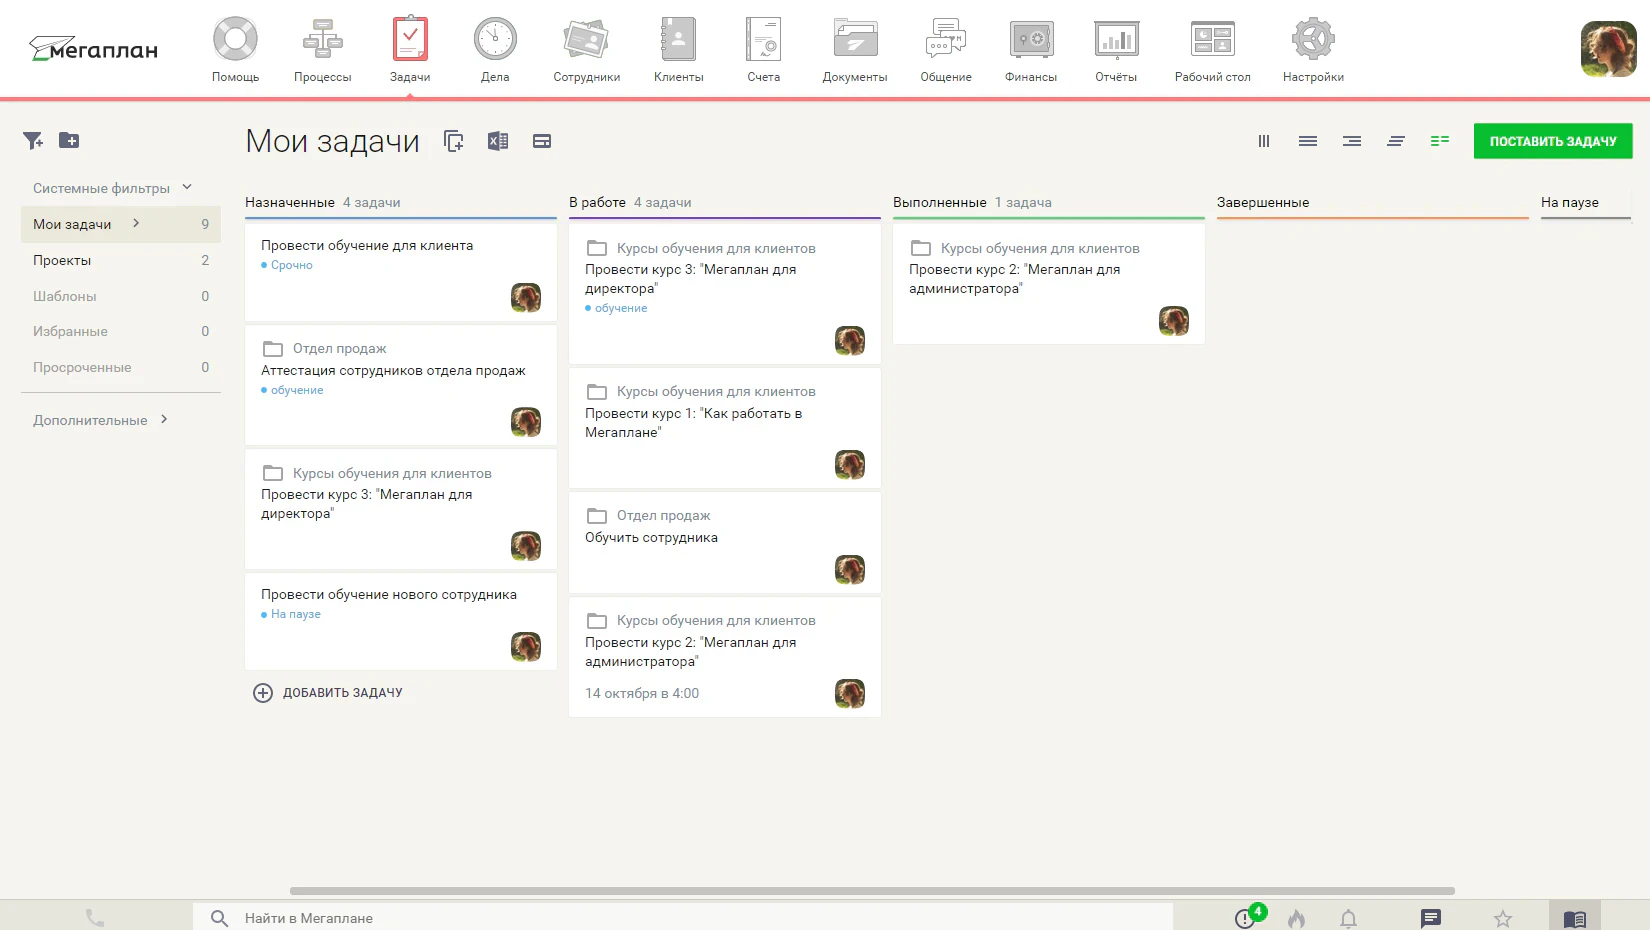Switch to right-aligned list view

(1352, 141)
